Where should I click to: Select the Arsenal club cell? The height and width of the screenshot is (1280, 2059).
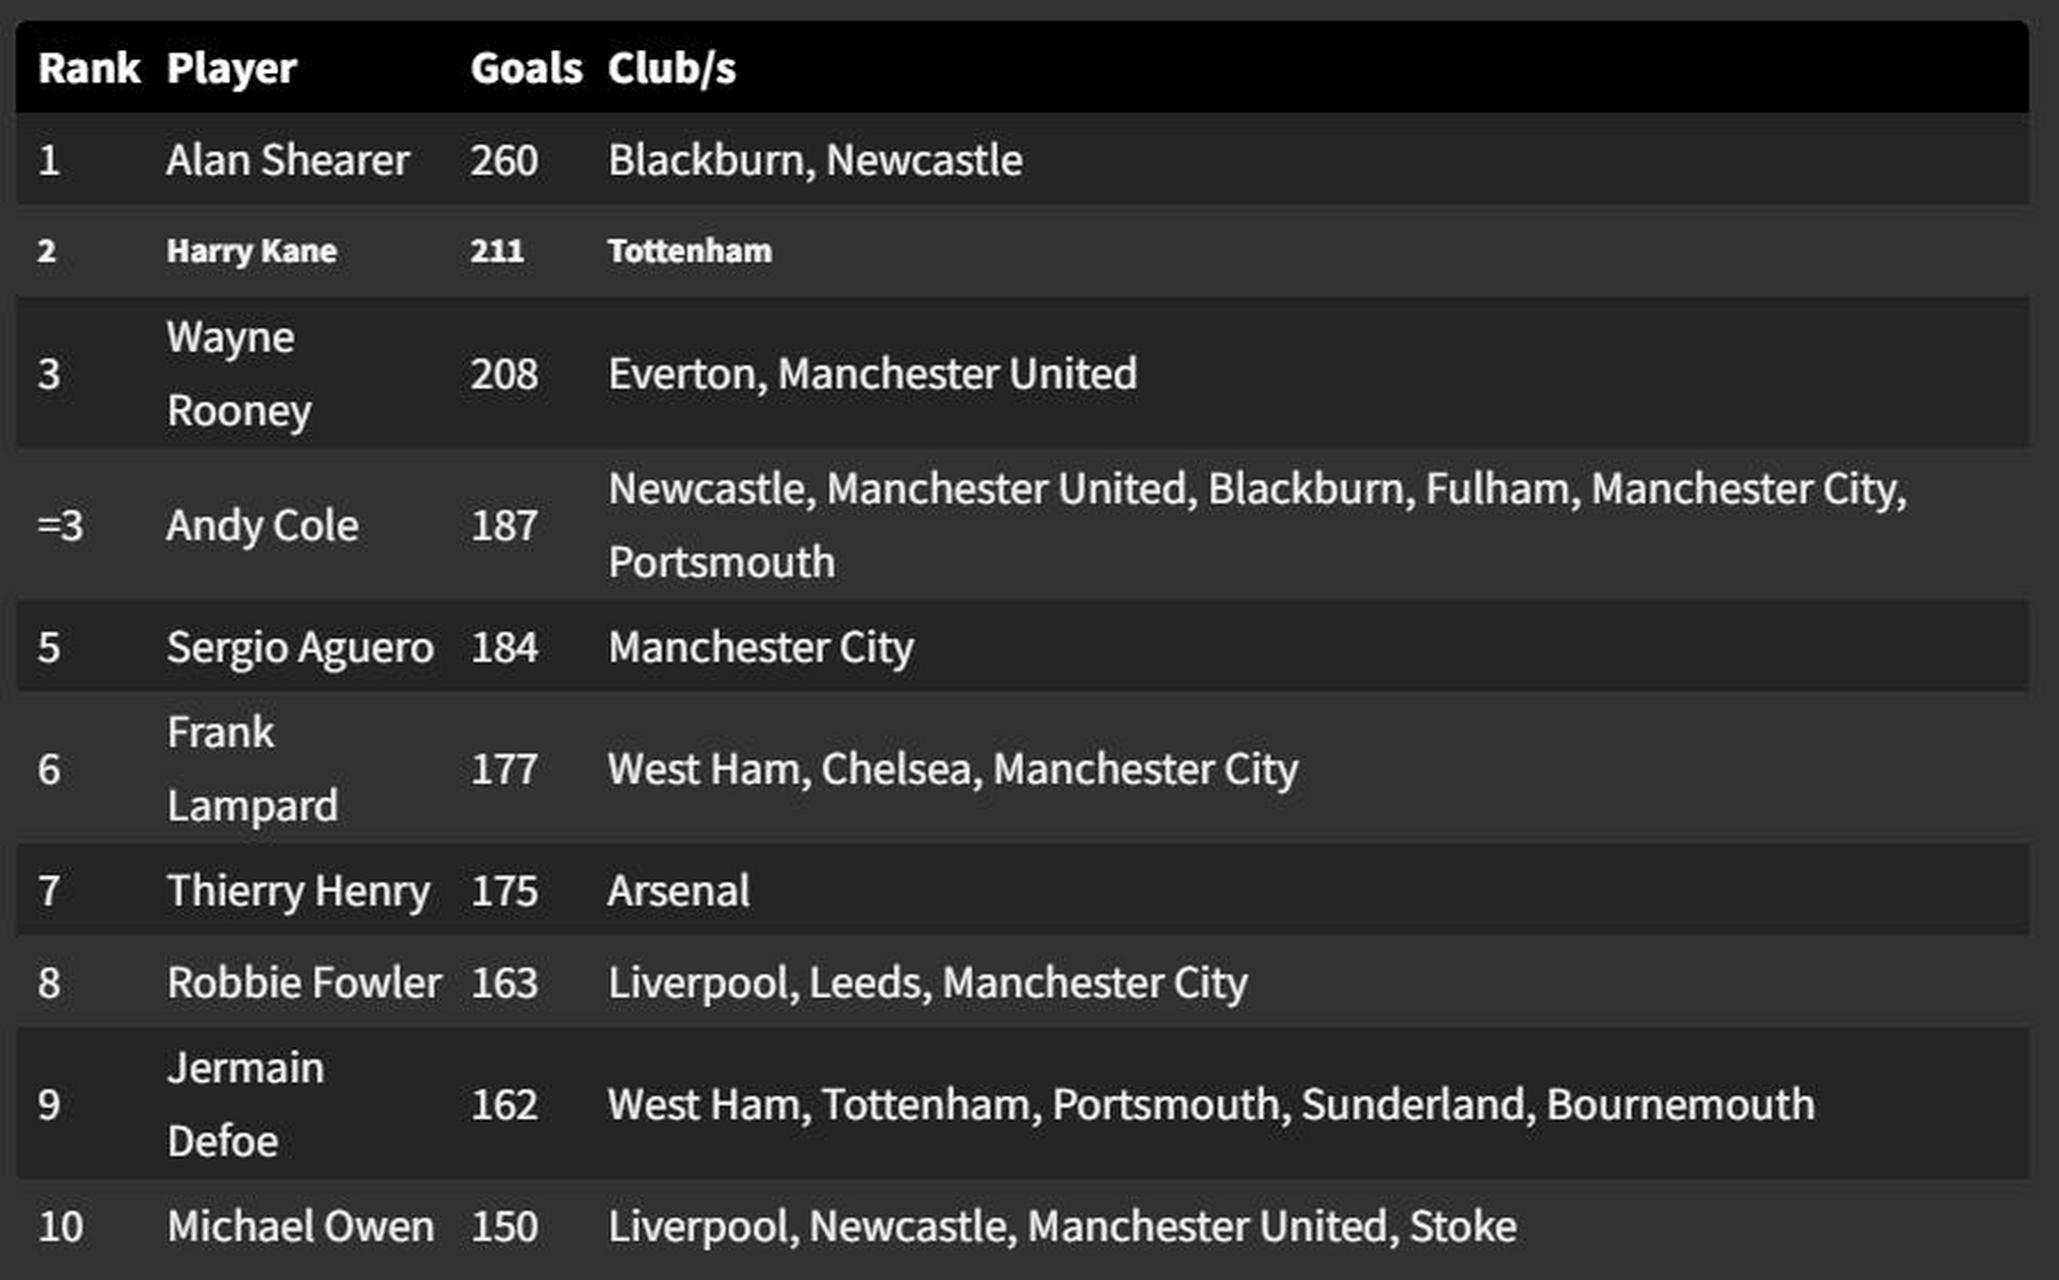click(678, 890)
